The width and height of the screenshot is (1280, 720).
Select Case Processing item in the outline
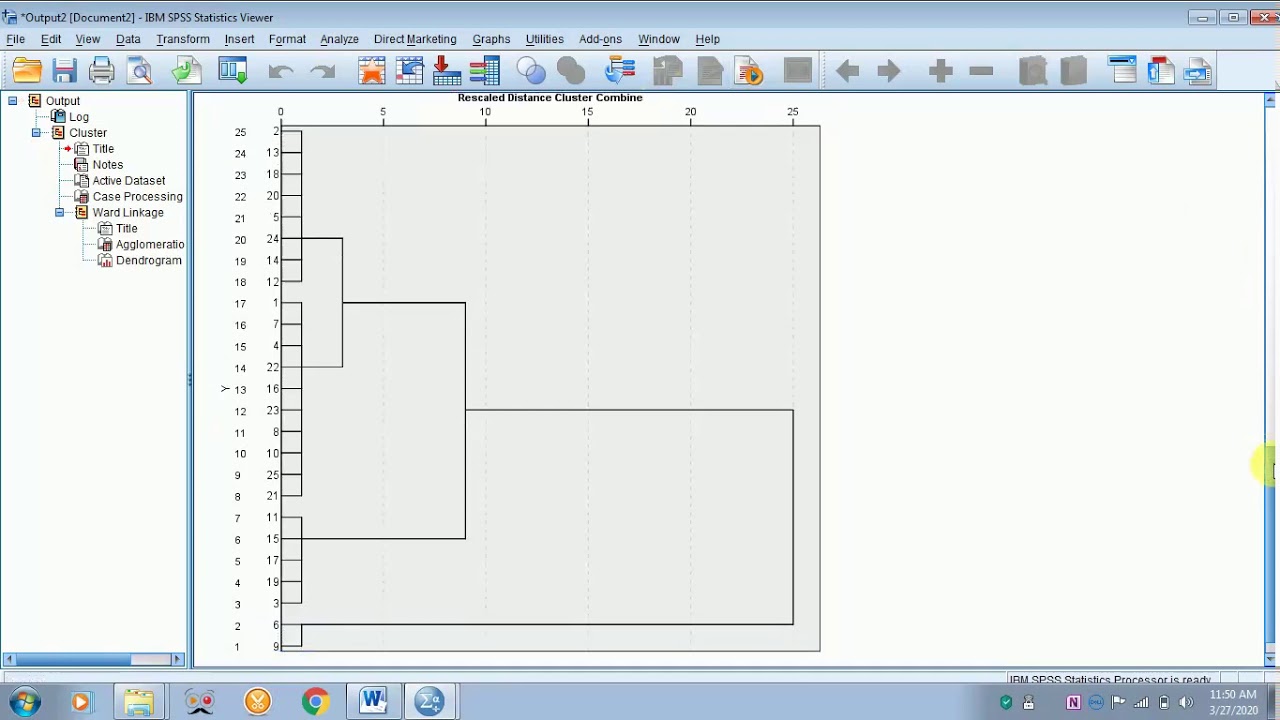(137, 197)
